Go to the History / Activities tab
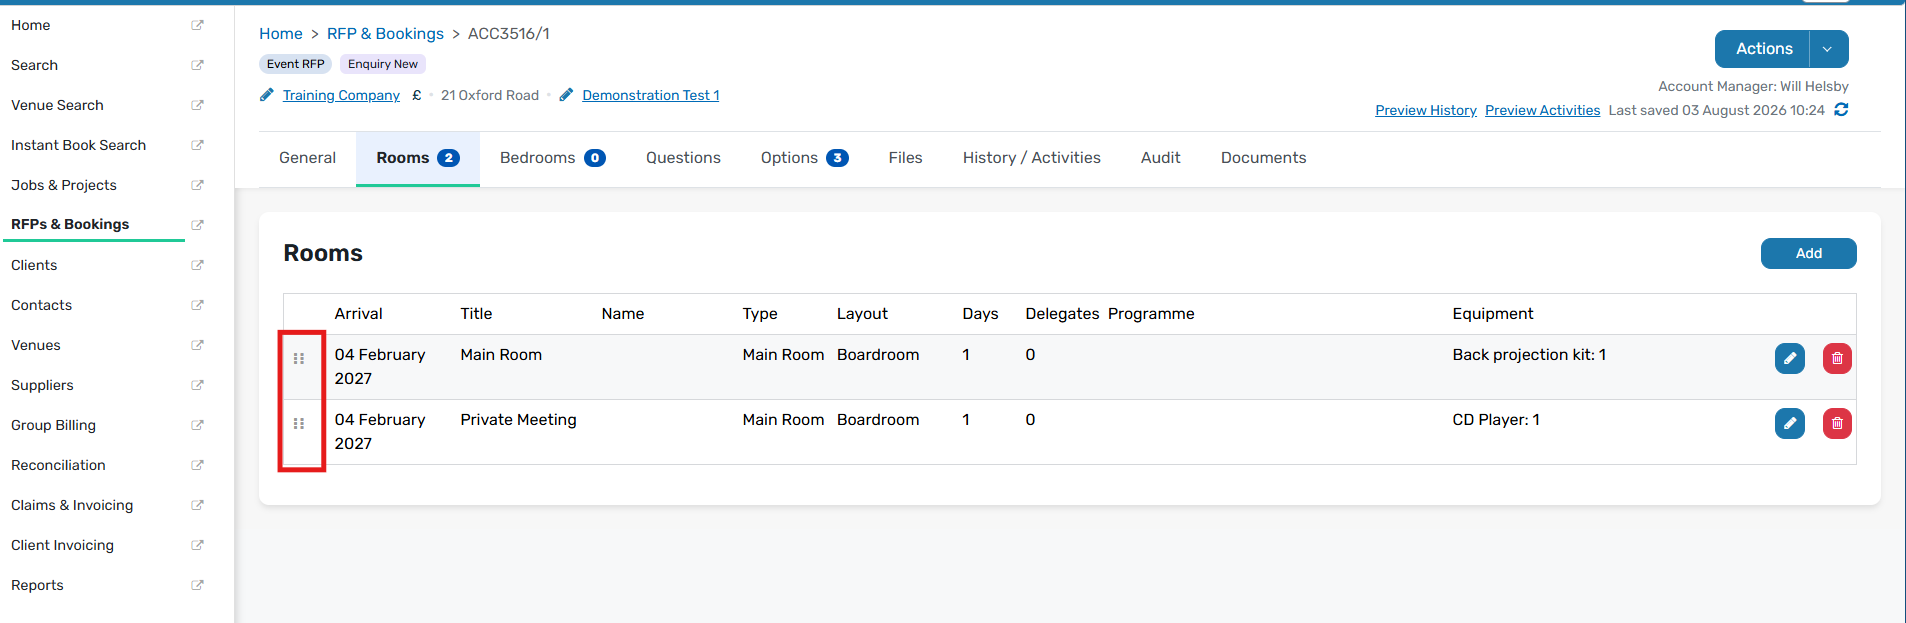 (1031, 158)
